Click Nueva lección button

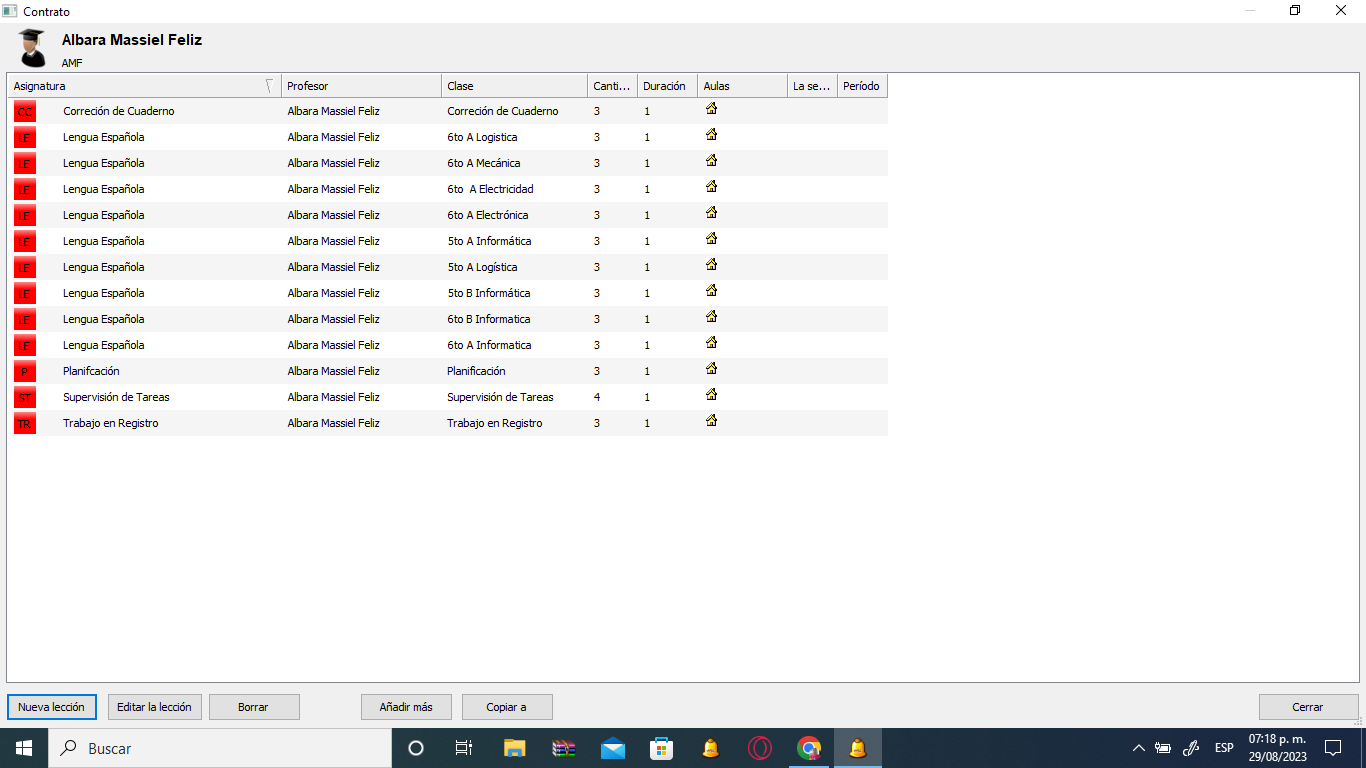(x=52, y=707)
